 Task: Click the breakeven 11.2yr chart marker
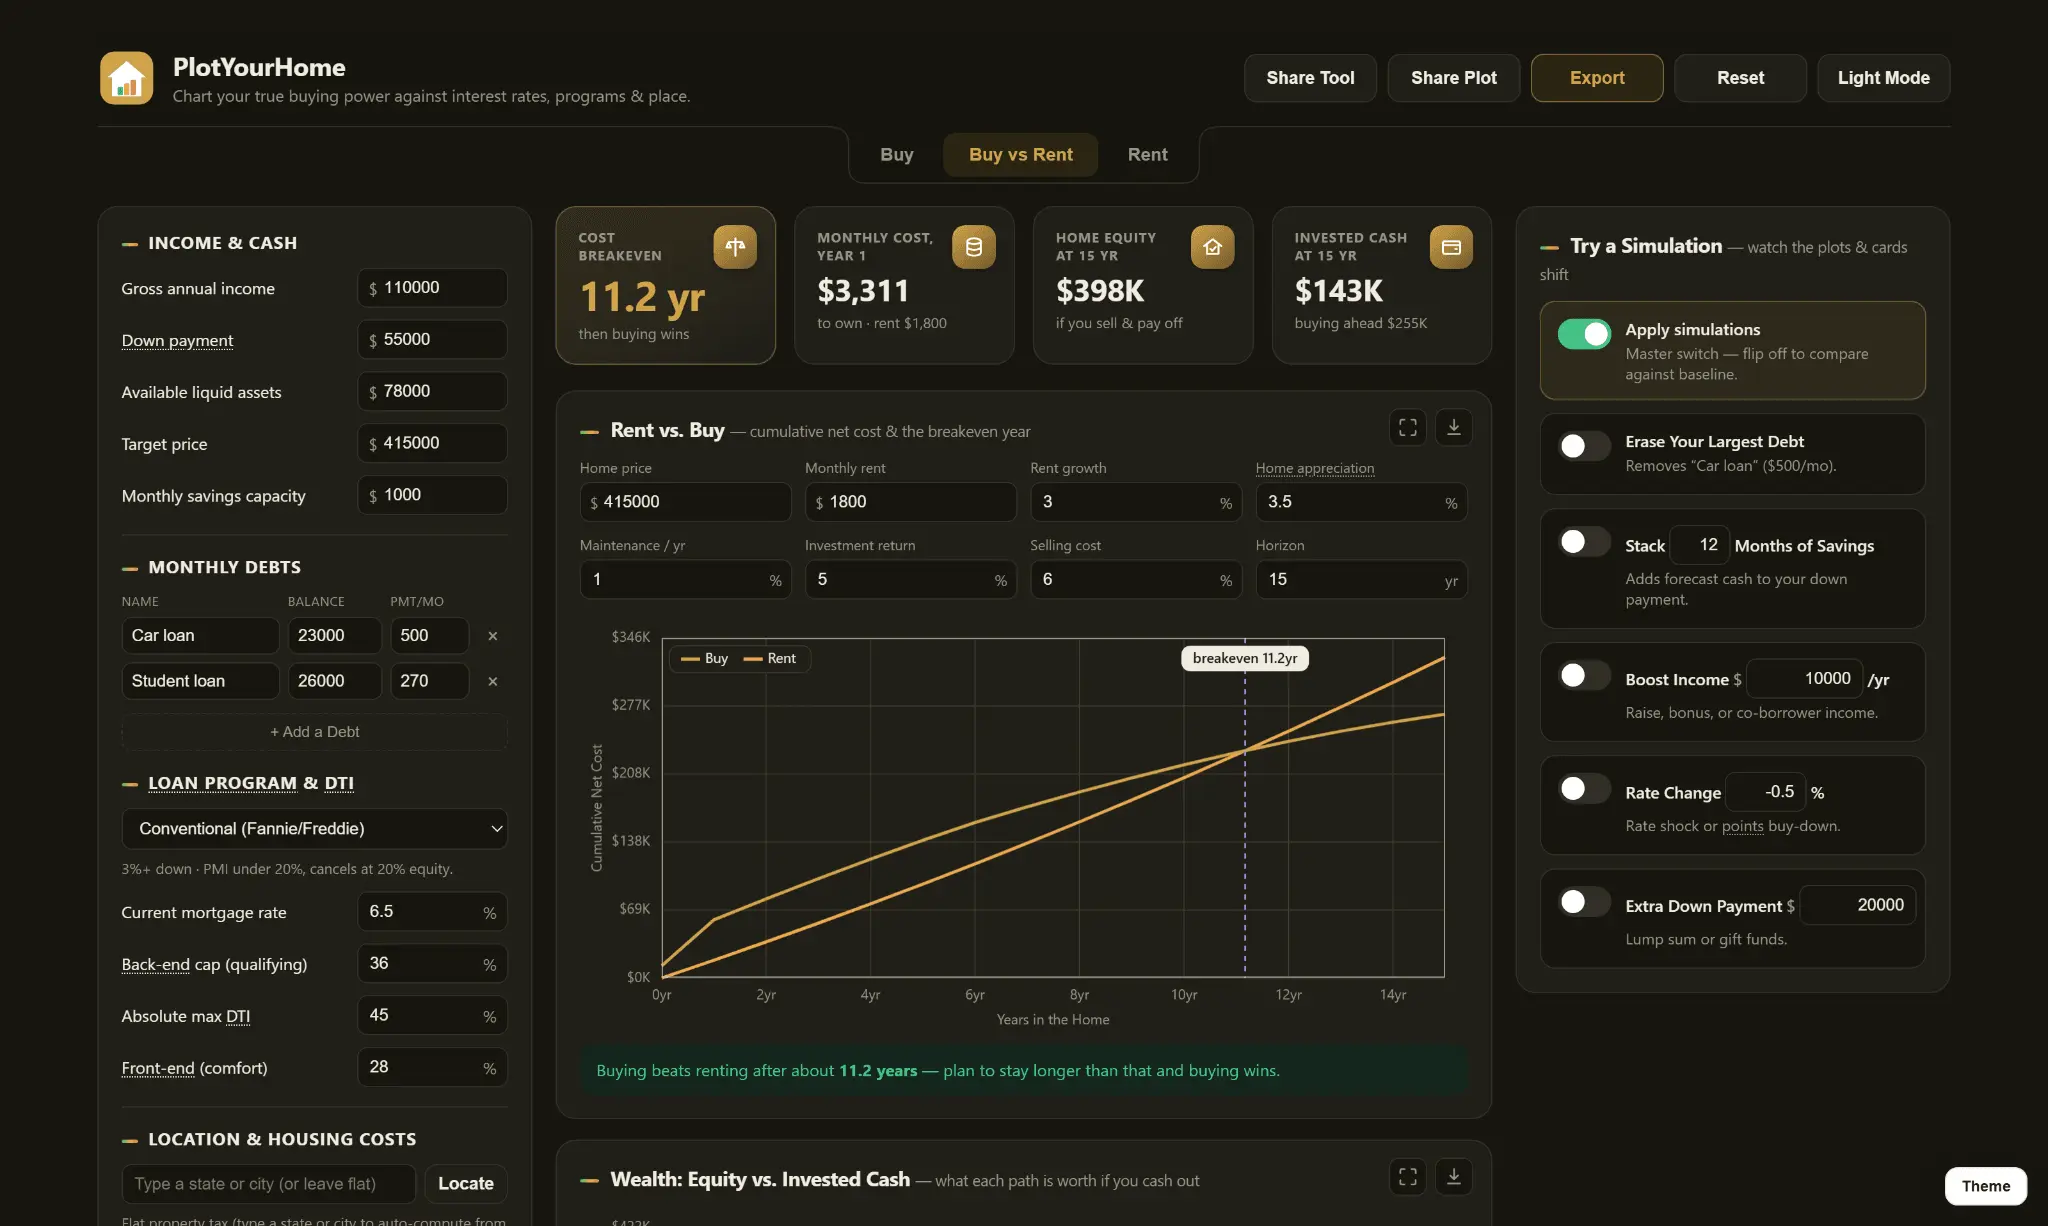[x=1245, y=658]
